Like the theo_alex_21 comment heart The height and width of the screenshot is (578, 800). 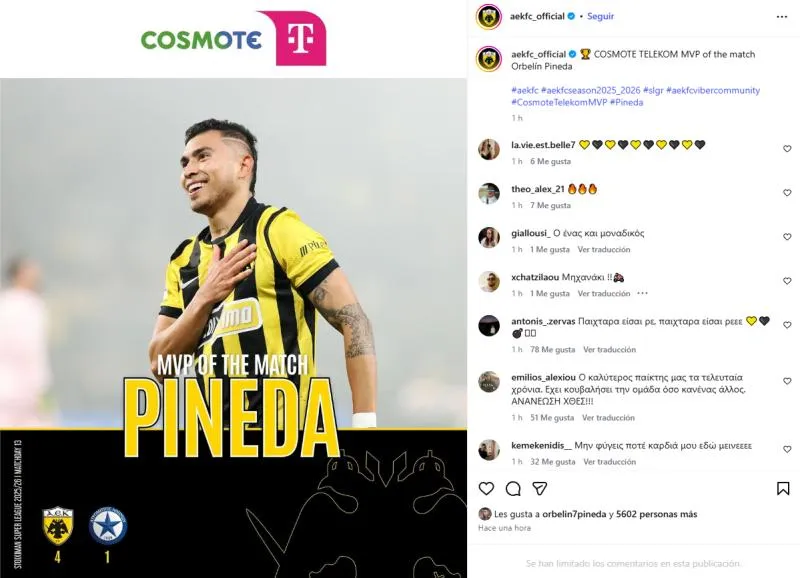[x=787, y=192]
